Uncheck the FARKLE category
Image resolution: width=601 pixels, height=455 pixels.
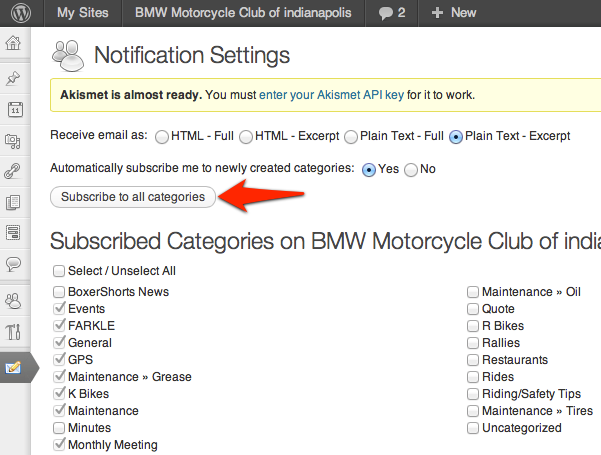point(59,326)
